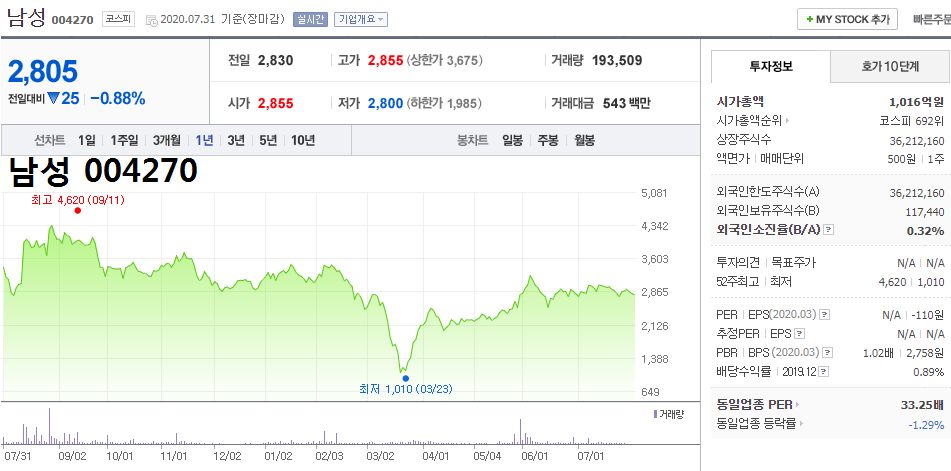Click the 시가총액 1,016억원 value

point(916,102)
